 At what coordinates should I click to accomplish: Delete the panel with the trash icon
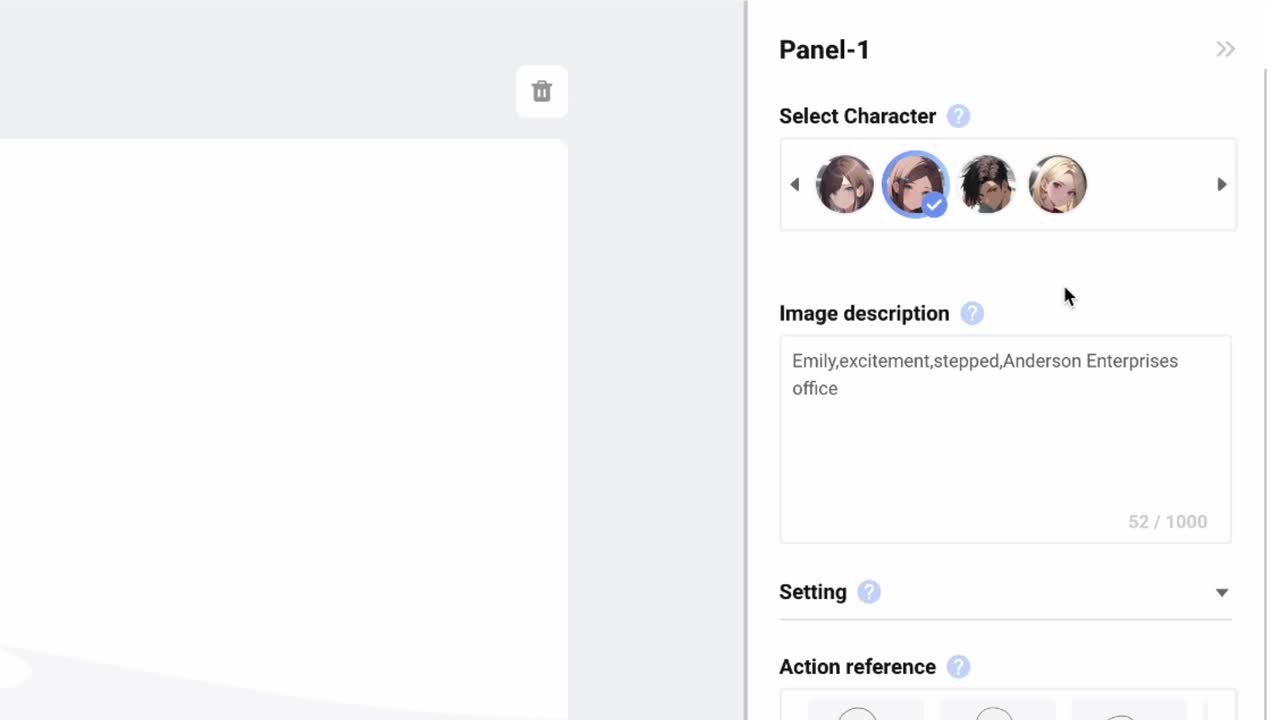(542, 92)
